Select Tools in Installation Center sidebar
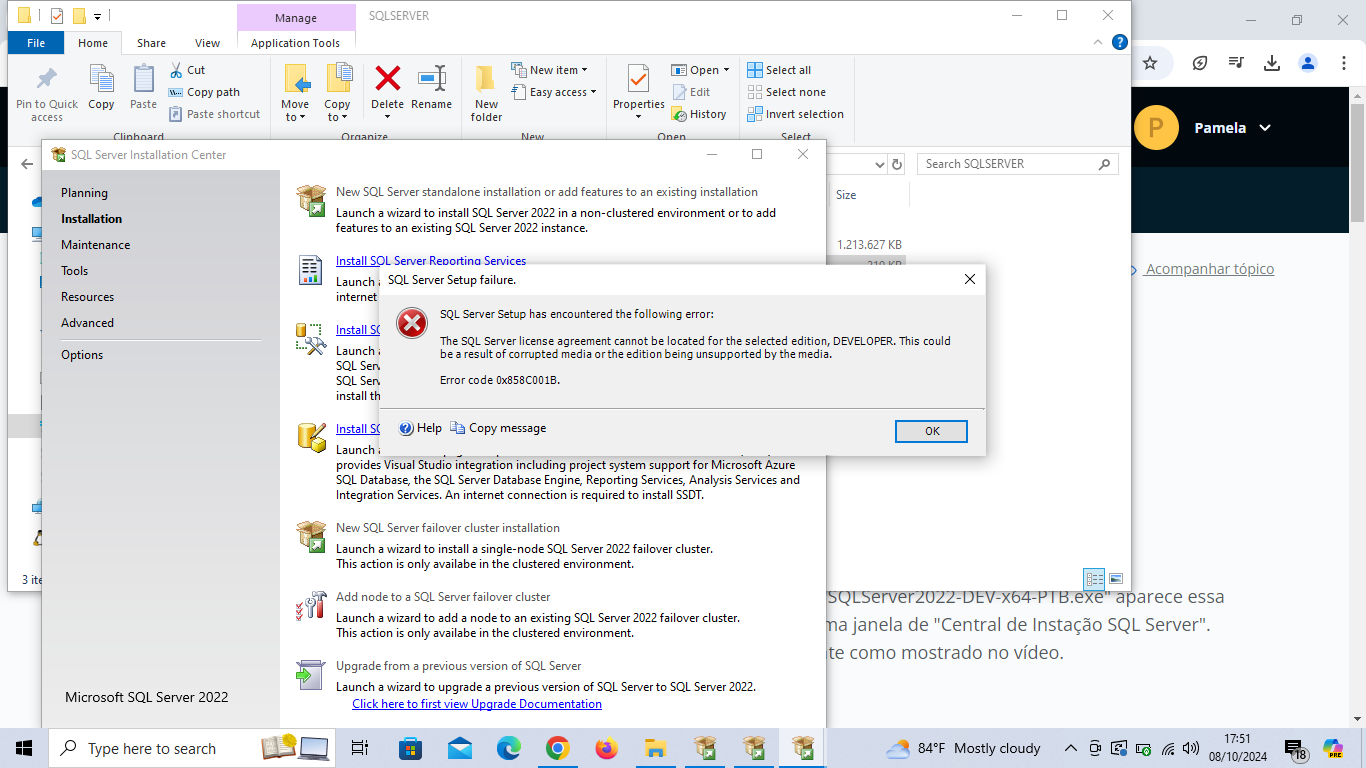 [x=74, y=271]
